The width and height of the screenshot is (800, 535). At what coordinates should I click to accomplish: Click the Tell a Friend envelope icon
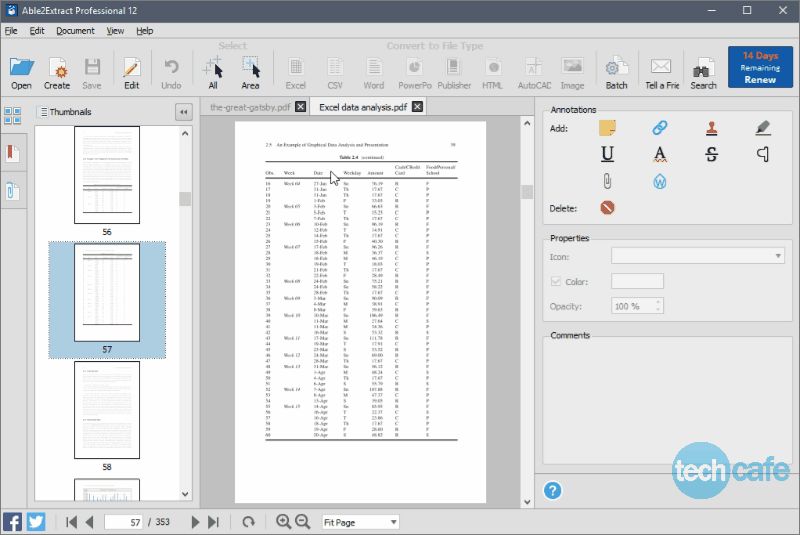661,73
